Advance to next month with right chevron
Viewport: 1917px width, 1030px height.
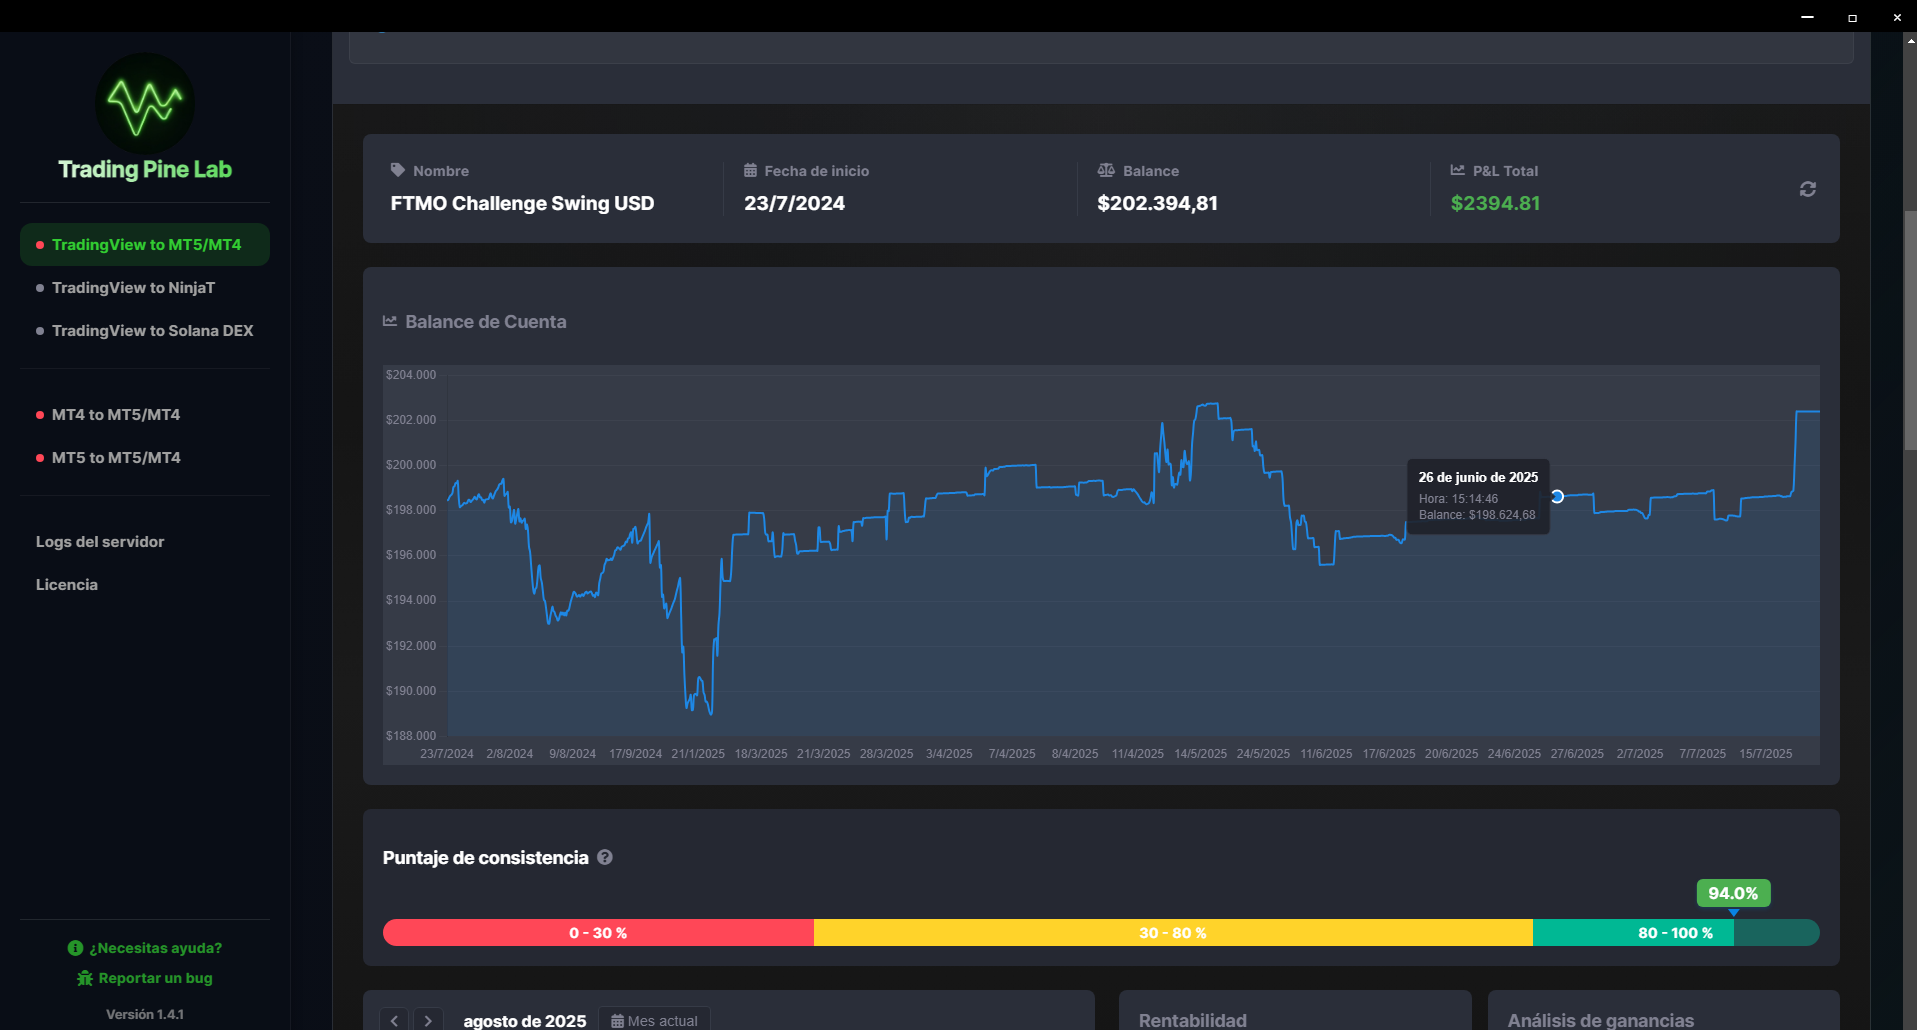[428, 1020]
